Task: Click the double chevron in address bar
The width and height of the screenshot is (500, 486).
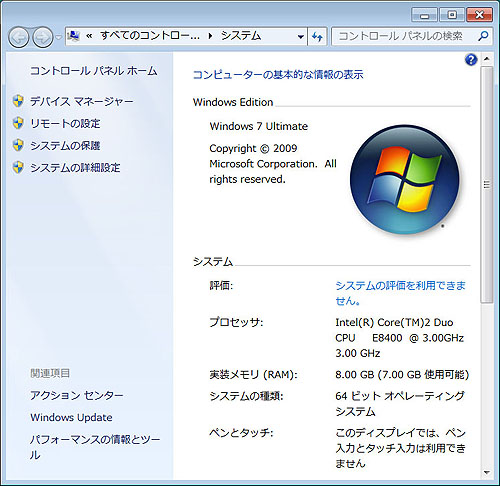Action: click(x=89, y=36)
